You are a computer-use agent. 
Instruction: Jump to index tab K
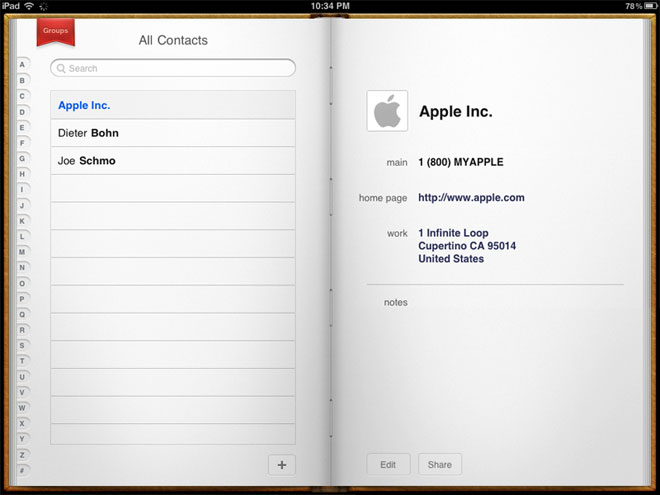(22, 221)
